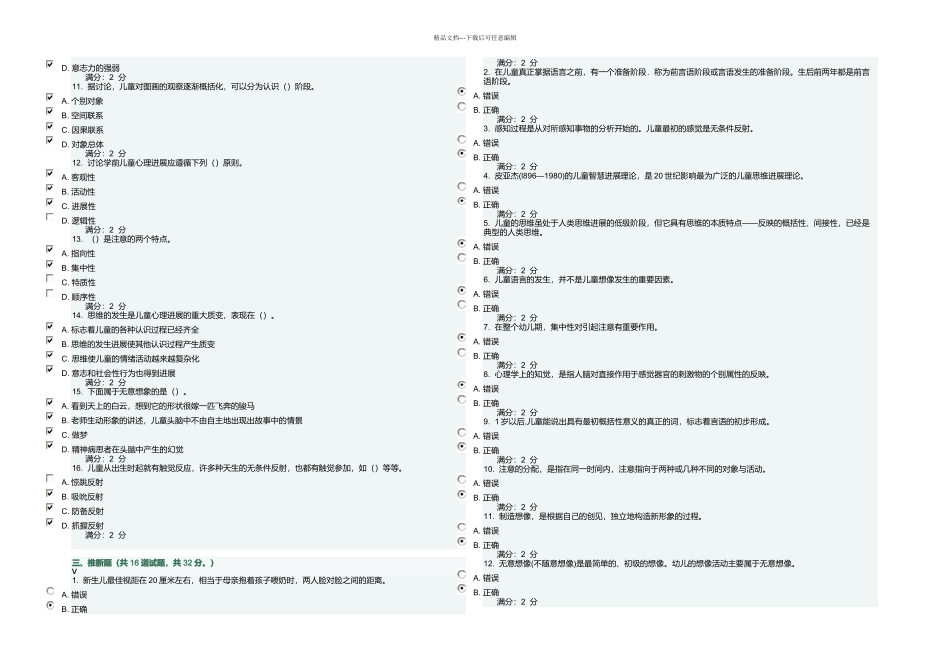Image resolution: width=950 pixels, height=672 pixels.
Task: Toggle checkbox D. 精神病患者在头脑中产生的幻觉
Action: coord(50,446)
